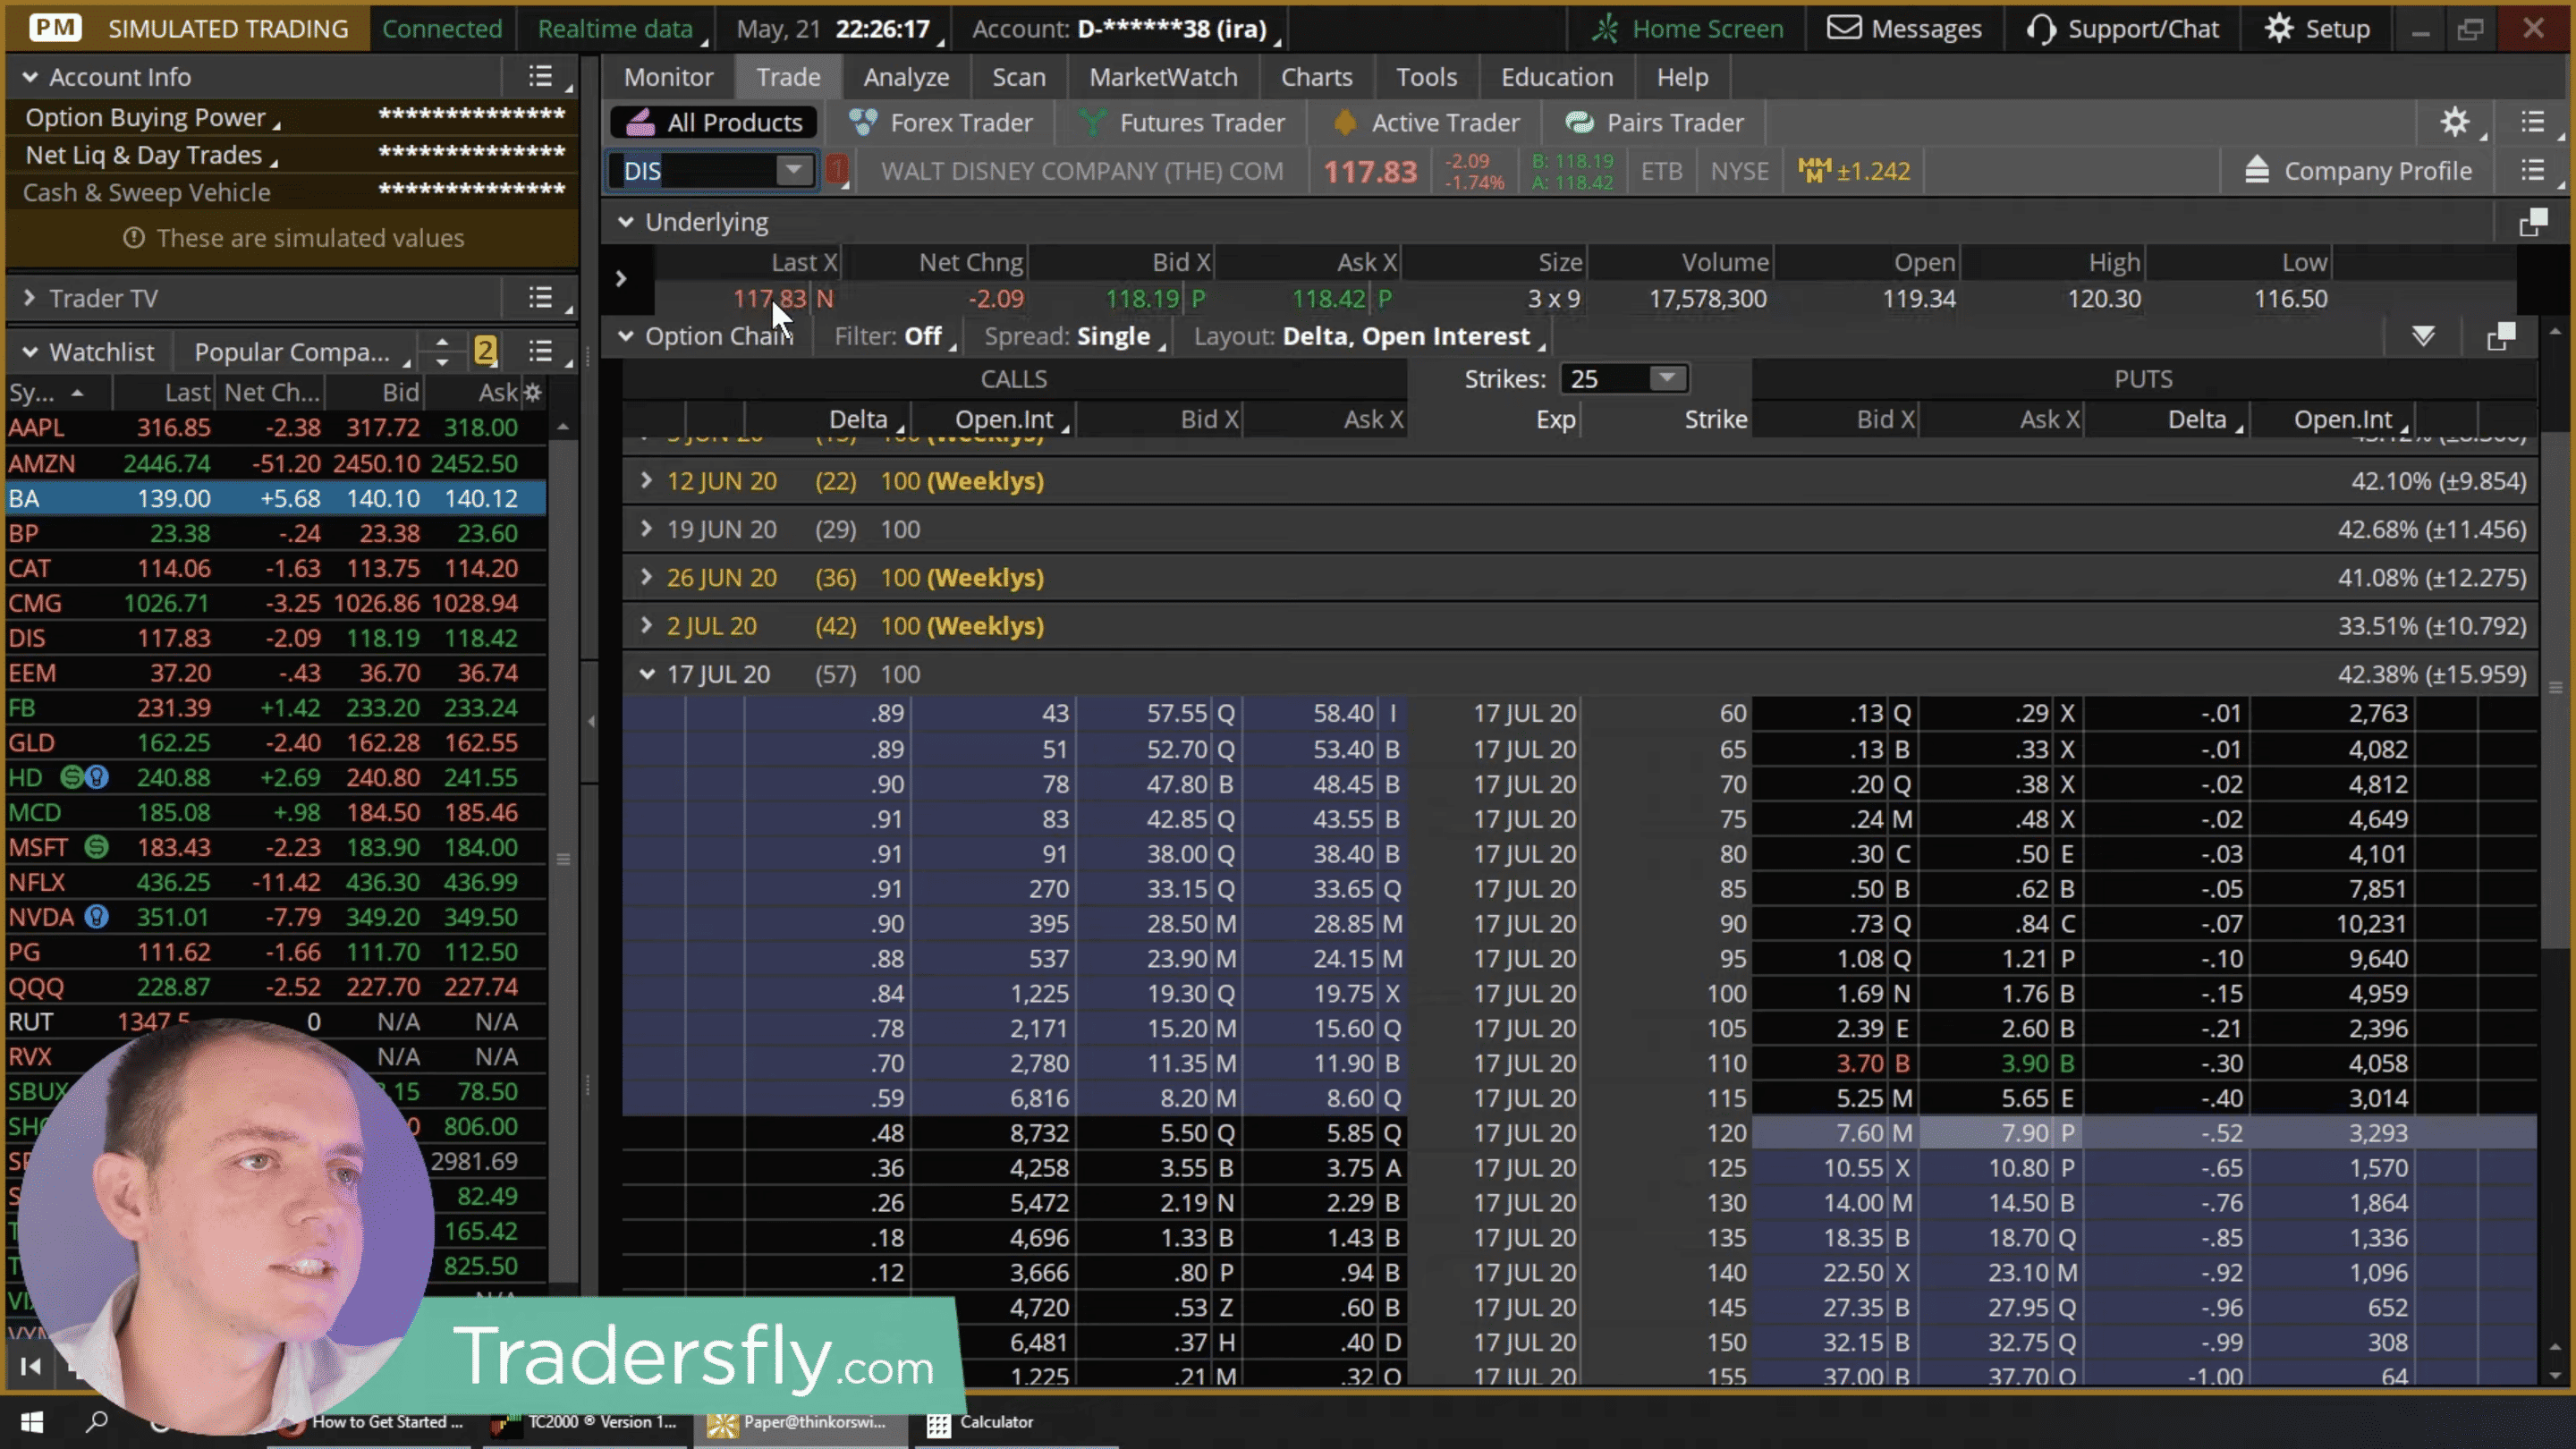Open the Active Trader sub-tab
Screen dimensions: 2576x1449
click(x=1427, y=123)
